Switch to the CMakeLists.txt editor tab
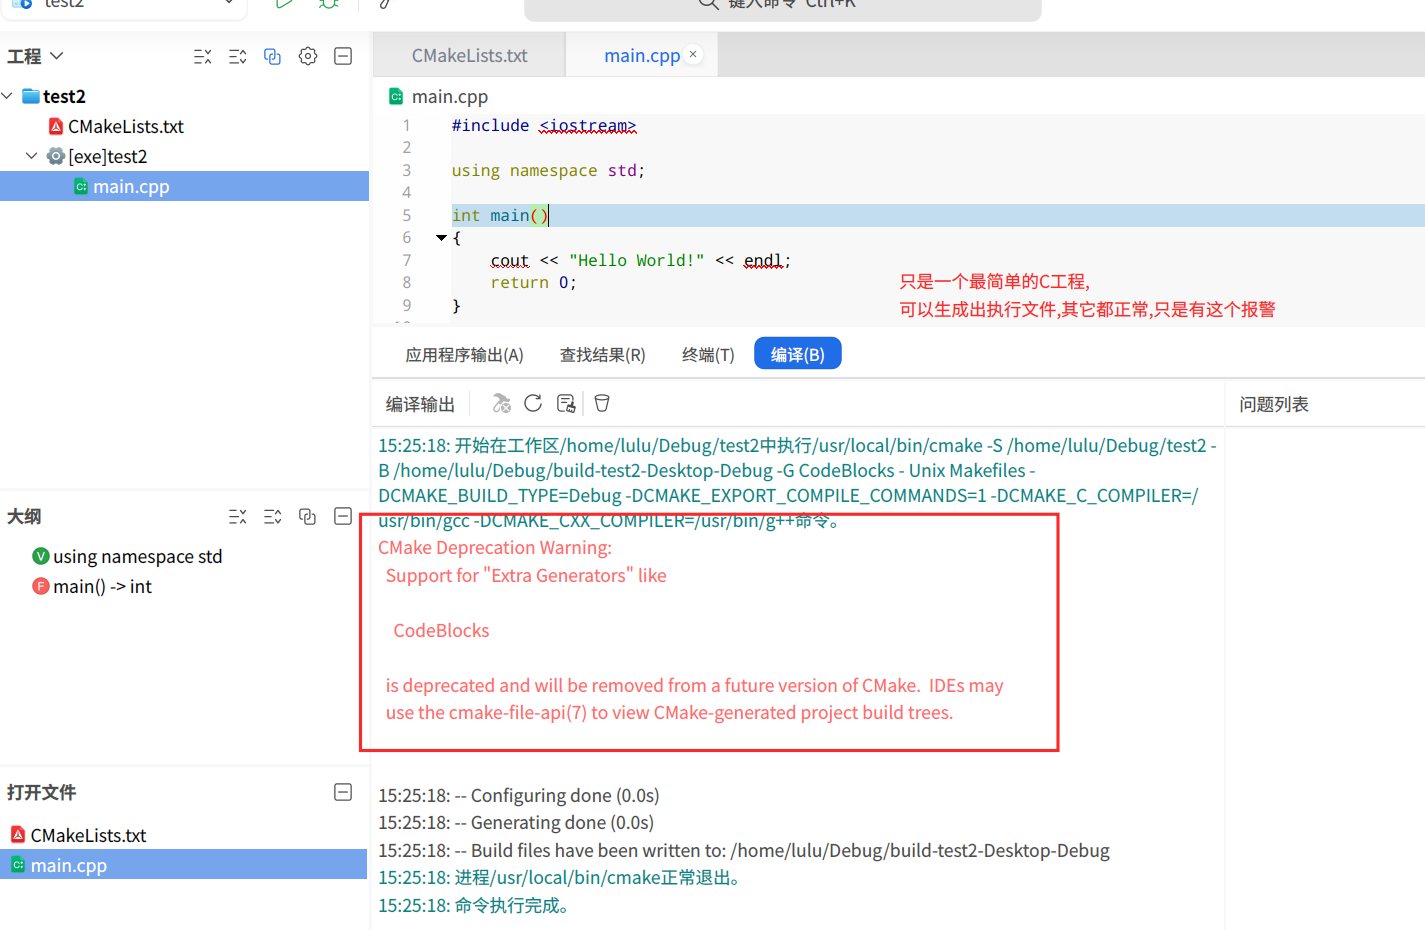The image size is (1425, 930). [469, 56]
